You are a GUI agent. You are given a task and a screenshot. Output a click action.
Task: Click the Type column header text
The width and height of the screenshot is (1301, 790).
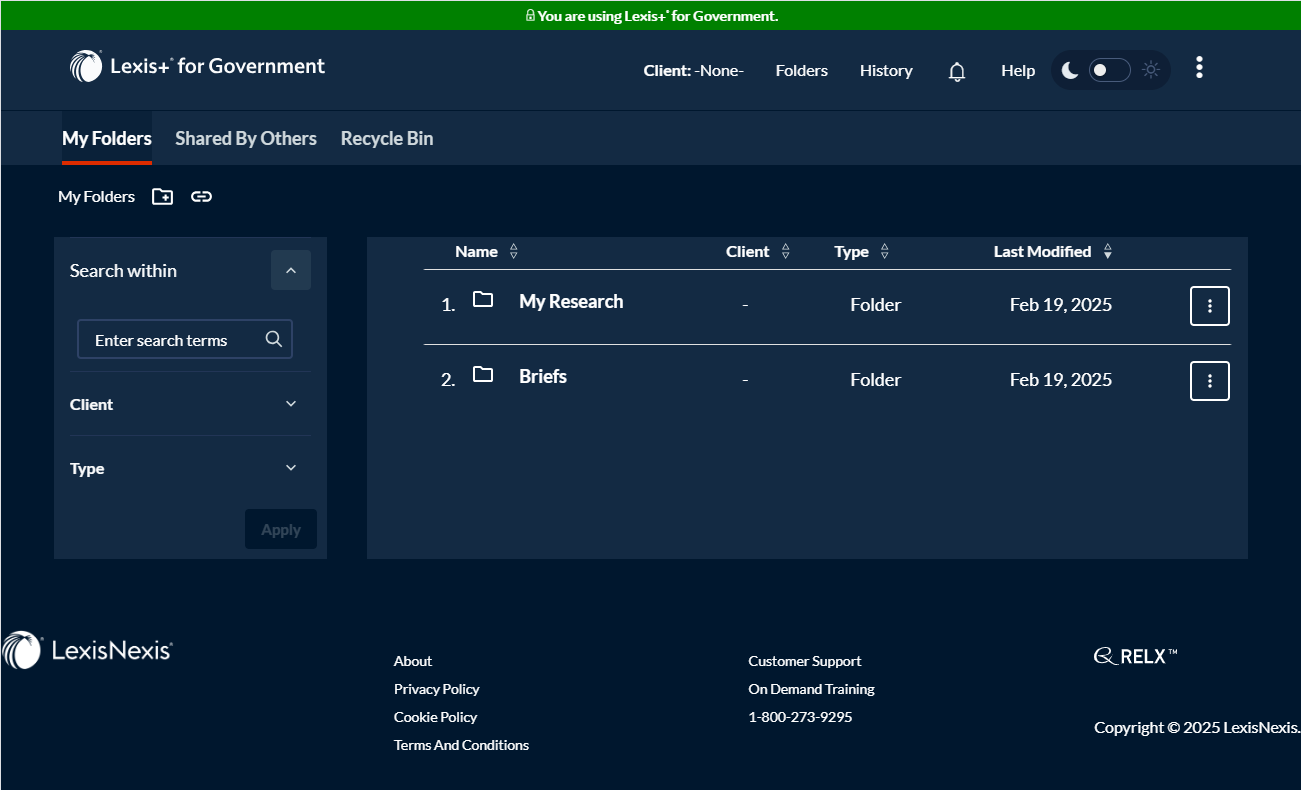click(851, 252)
